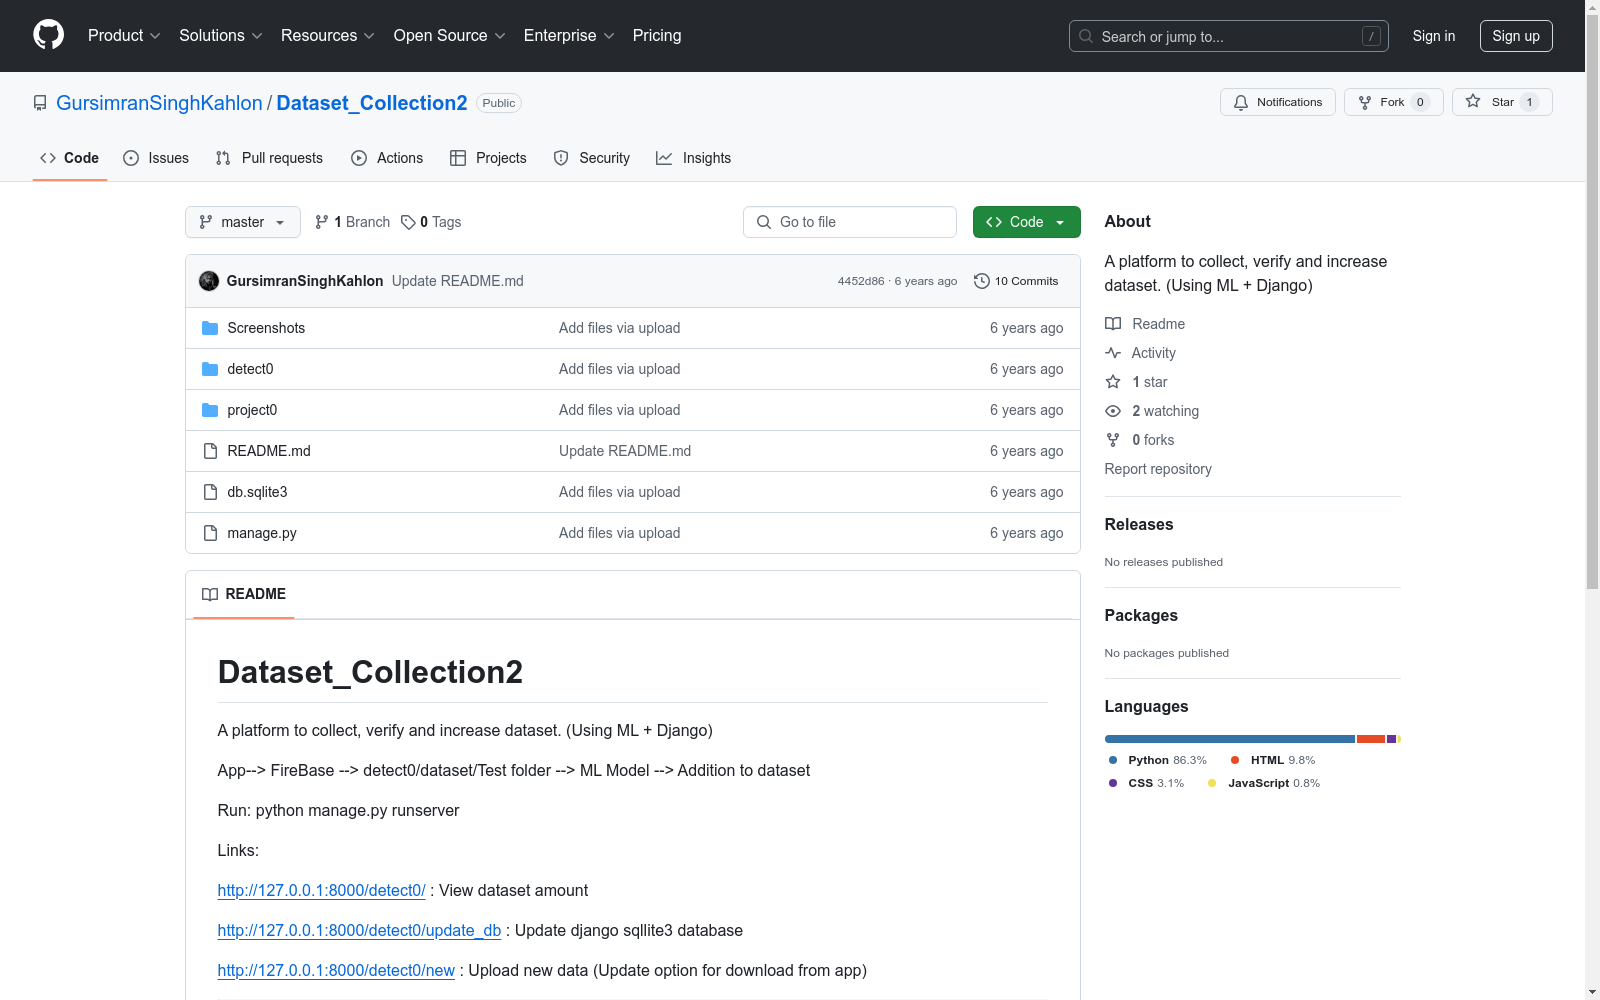Image resolution: width=1600 pixels, height=1000 pixels.
Task: Click the eye icon beside 2 watching
Action: pos(1113,411)
